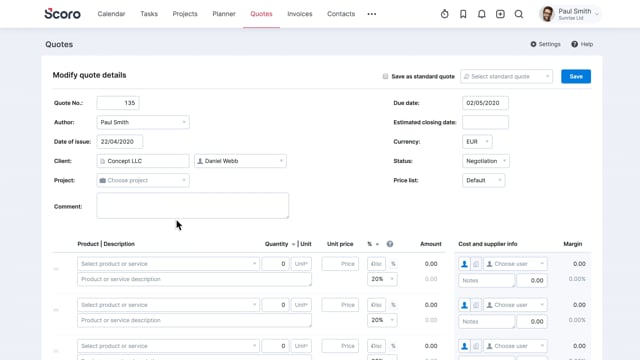Click second row Price field
The image size is (640, 360).
340,305
